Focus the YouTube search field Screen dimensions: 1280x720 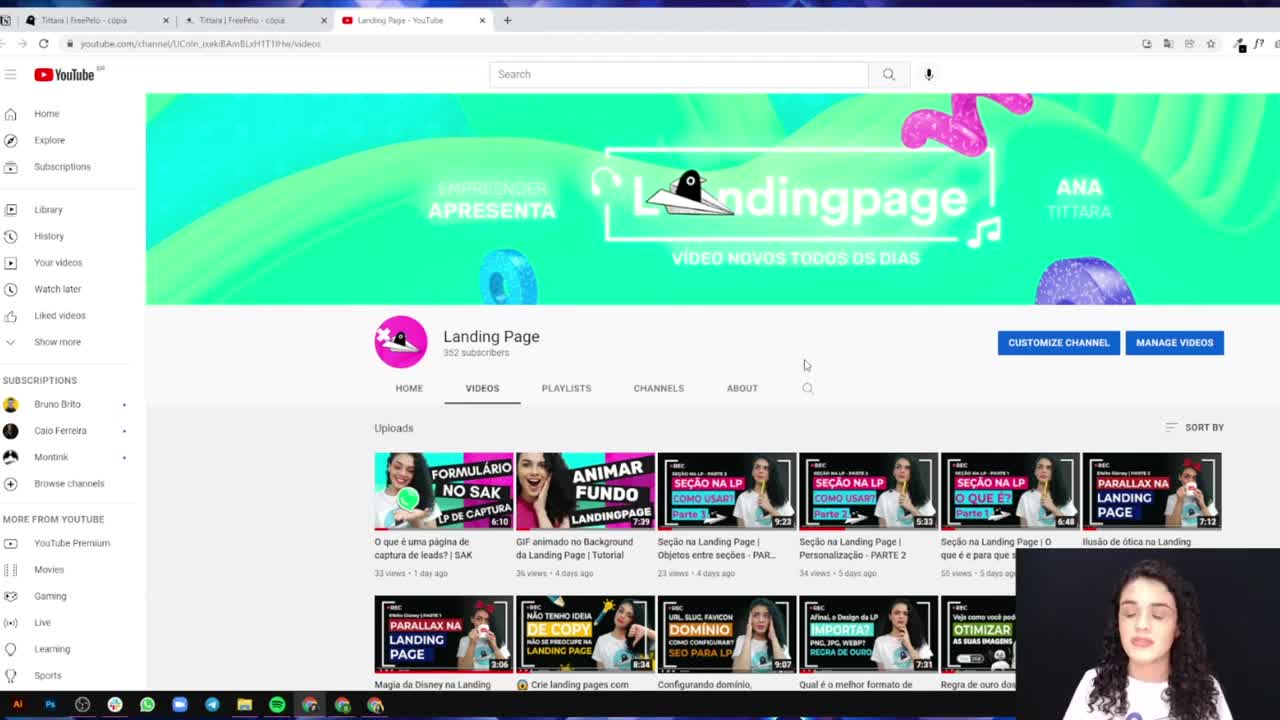(x=679, y=74)
